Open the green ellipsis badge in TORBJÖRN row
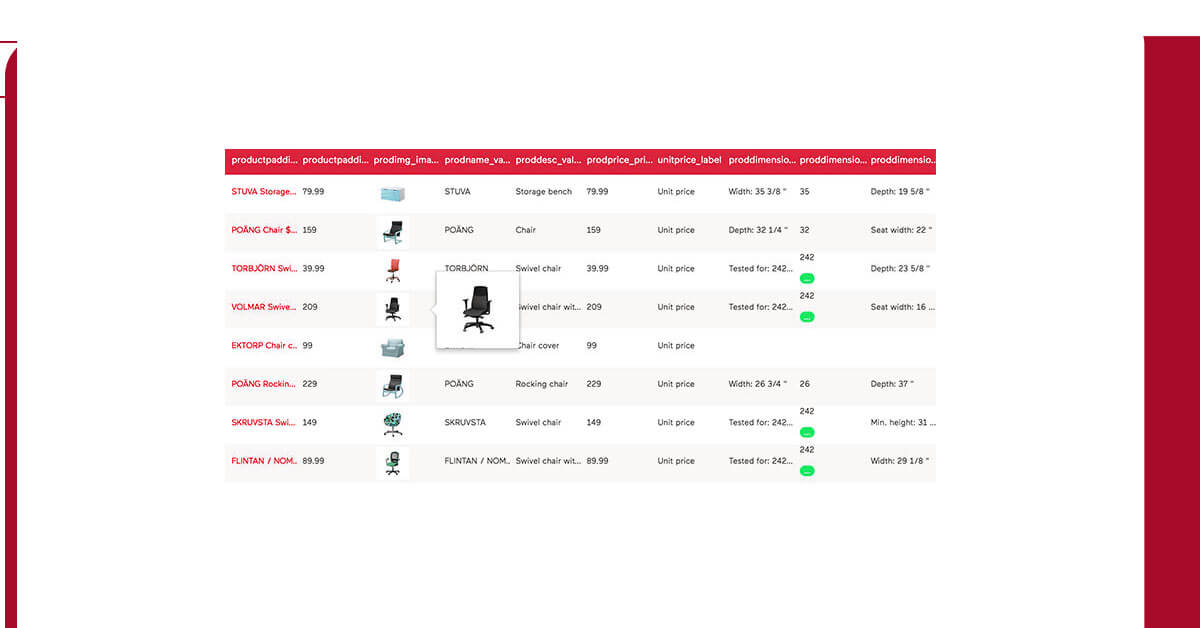 click(807, 278)
